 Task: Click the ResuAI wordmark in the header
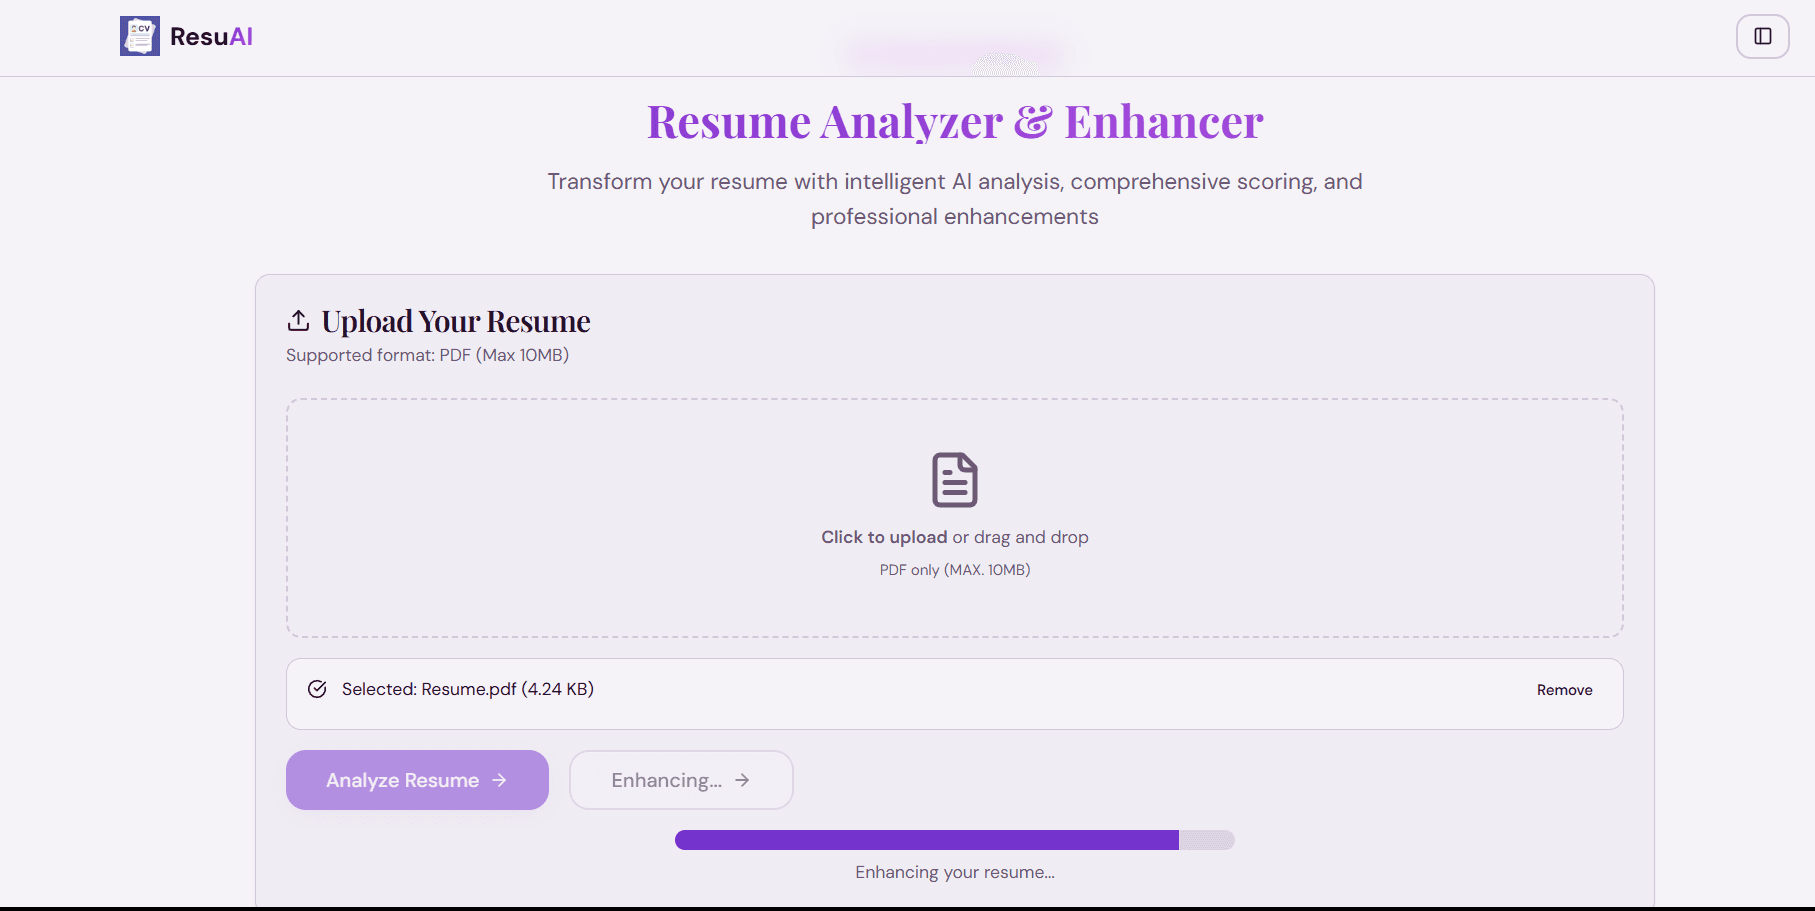pyautogui.click(x=211, y=36)
